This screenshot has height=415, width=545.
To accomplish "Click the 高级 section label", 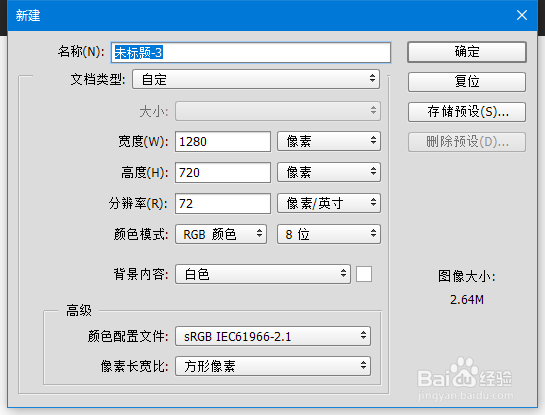I will 79,310.
